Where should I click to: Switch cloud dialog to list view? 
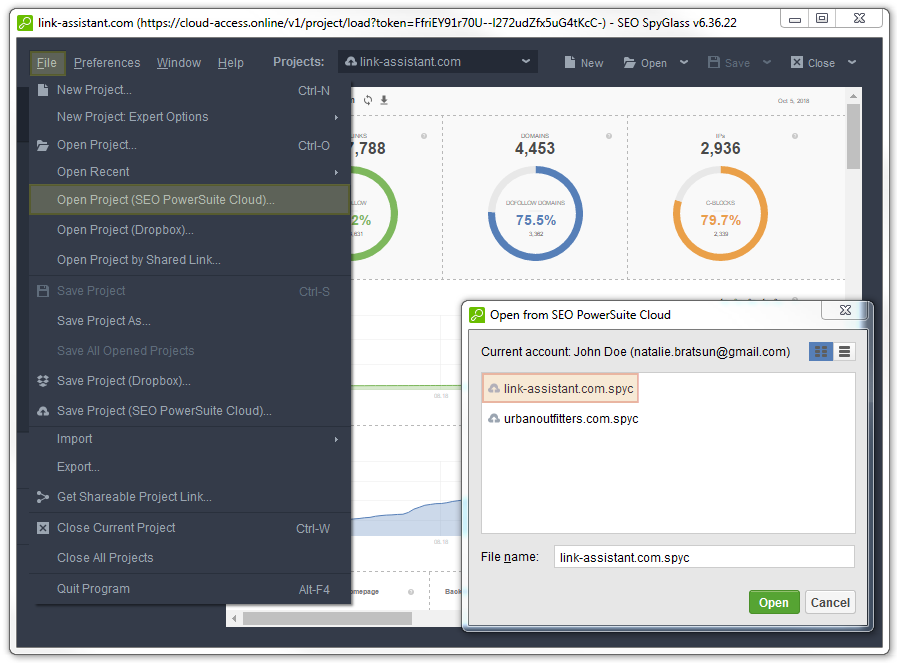[x=844, y=351]
